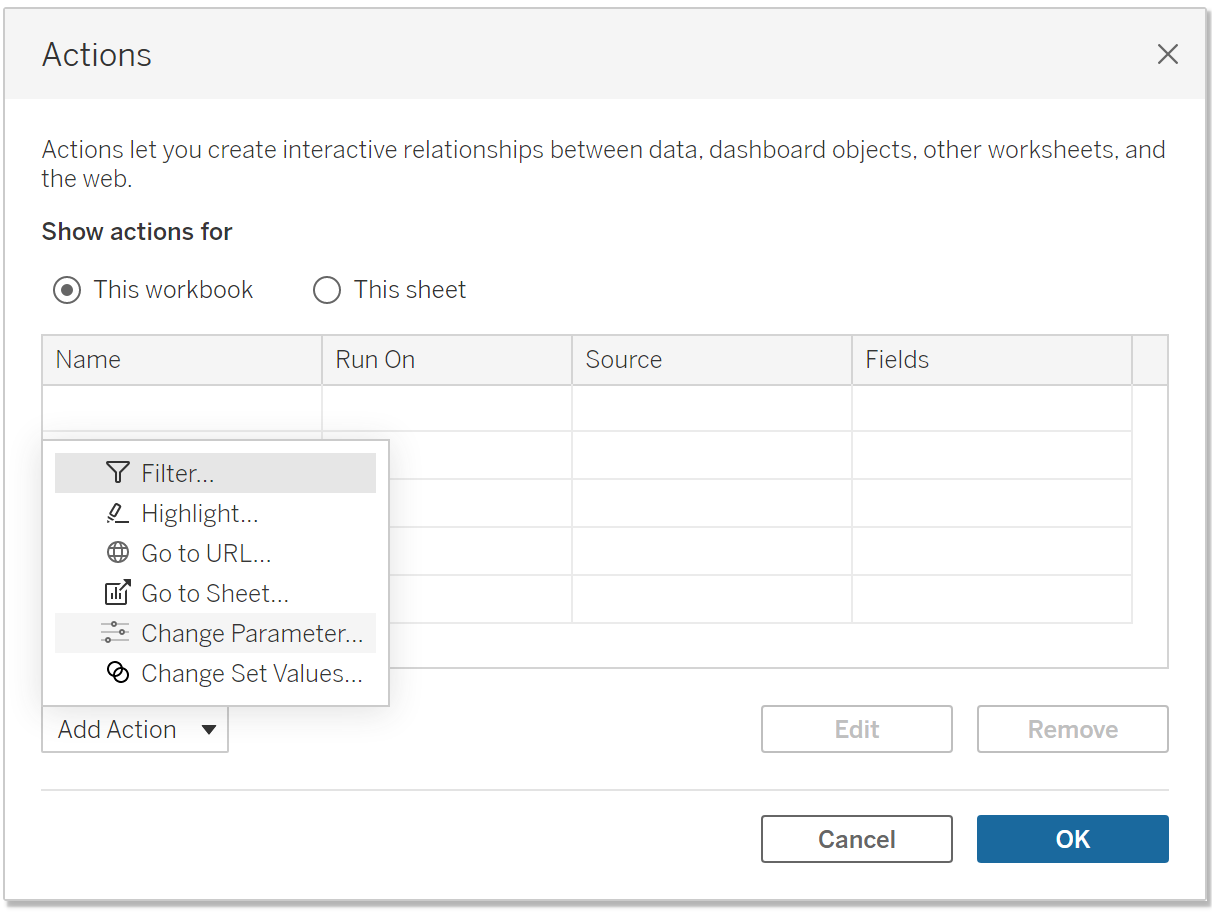Close the Actions dialog with X
The image size is (1212, 912).
(x=1167, y=55)
